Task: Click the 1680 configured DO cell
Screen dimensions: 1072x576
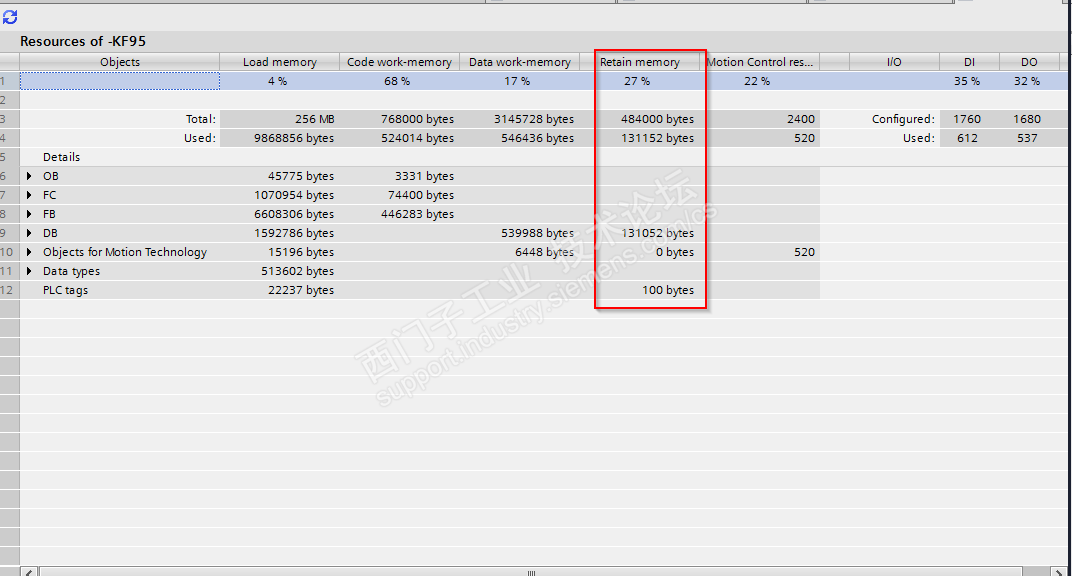Action: point(1030,119)
